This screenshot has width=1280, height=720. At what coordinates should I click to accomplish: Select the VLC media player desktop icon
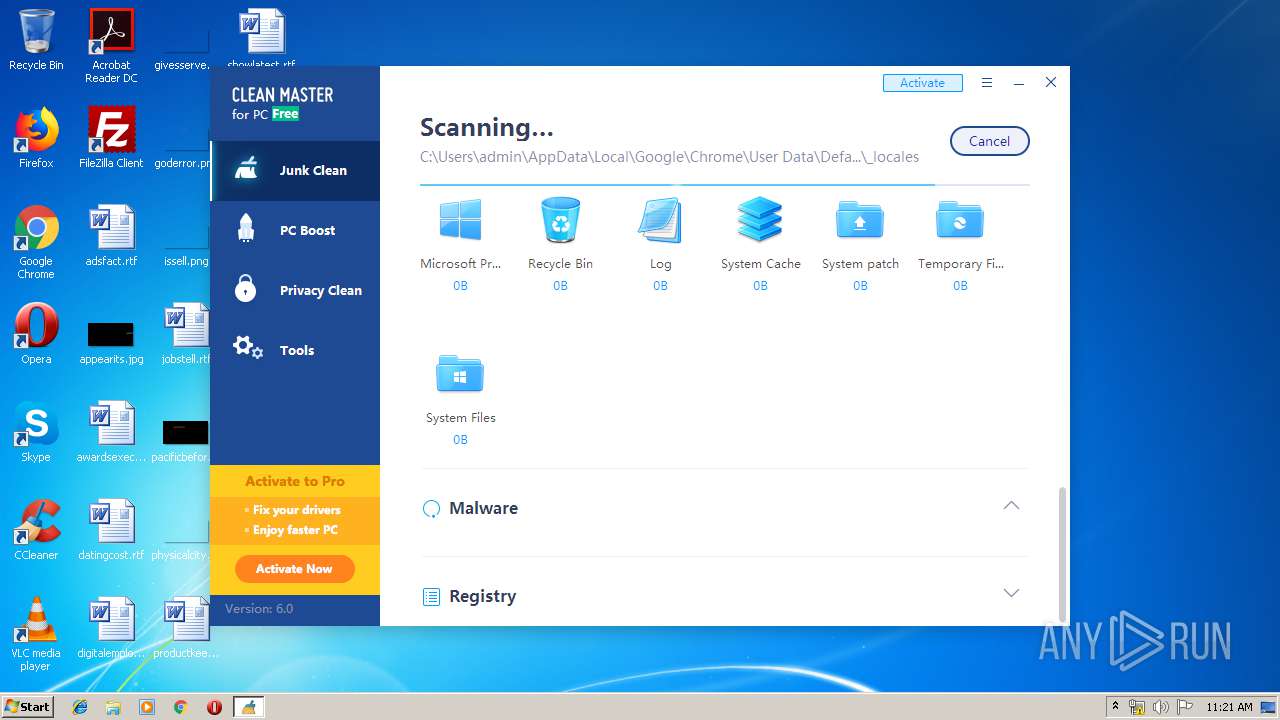pos(36,634)
